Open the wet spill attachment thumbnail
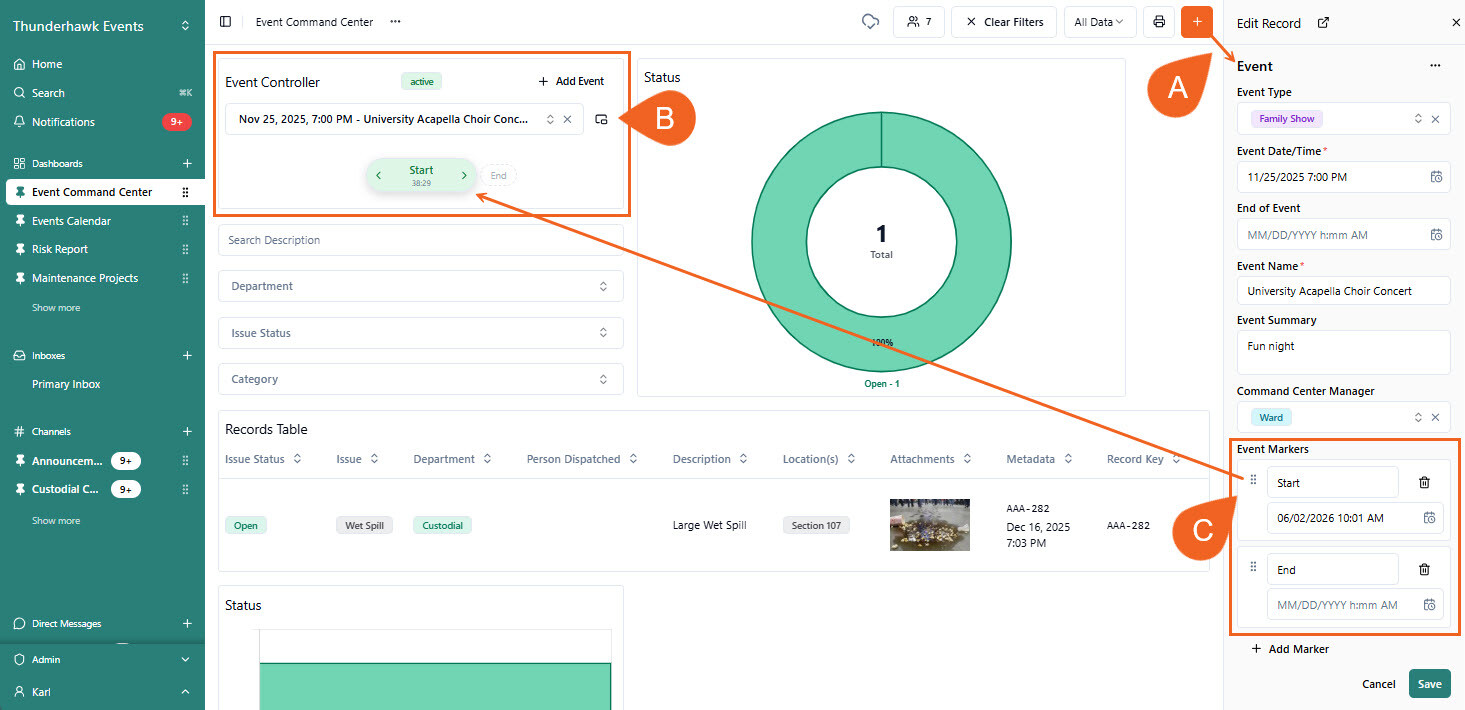 [930, 525]
